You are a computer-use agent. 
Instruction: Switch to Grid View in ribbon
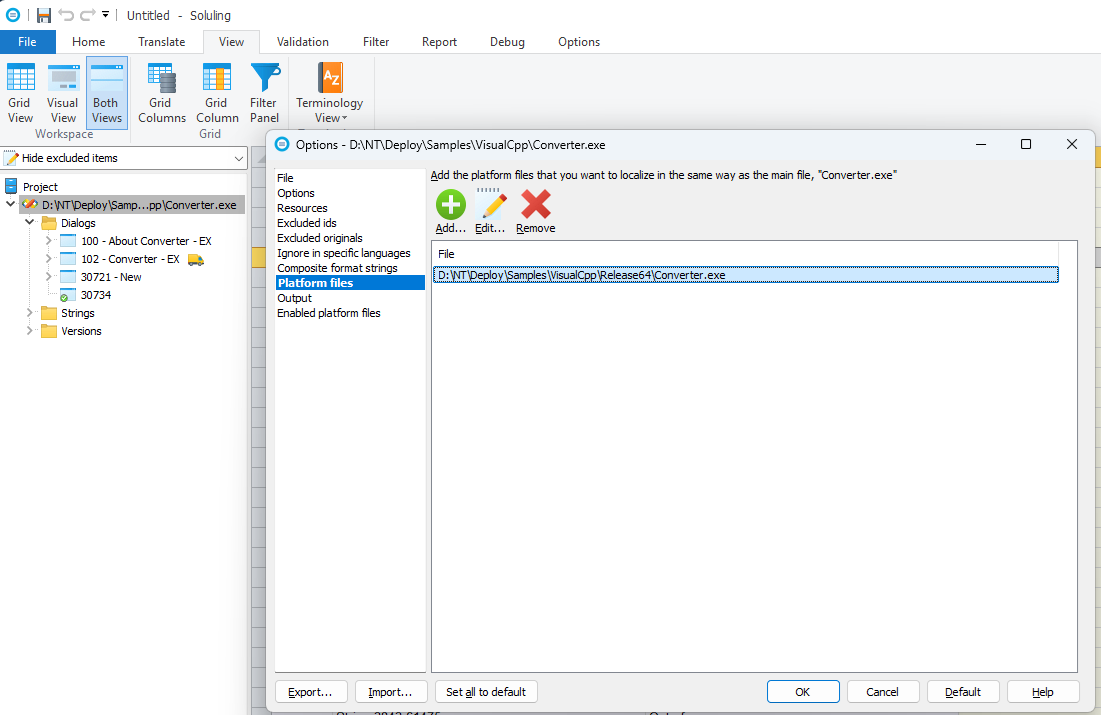point(20,92)
